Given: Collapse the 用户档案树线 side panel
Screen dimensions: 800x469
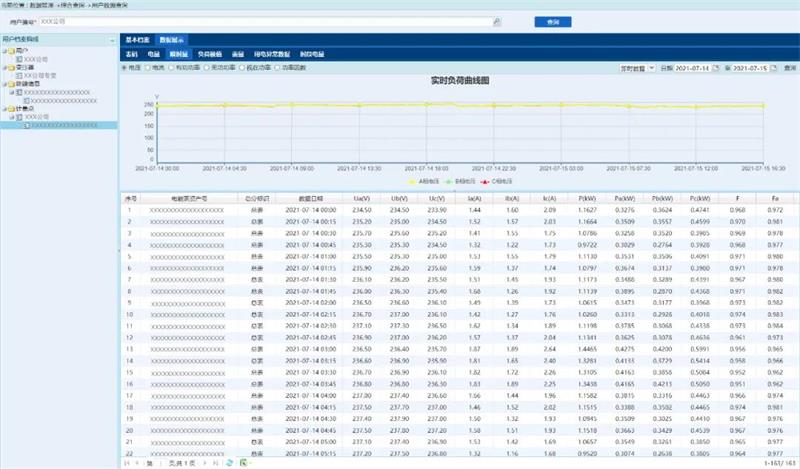Looking at the screenshot, I should click(x=109, y=39).
